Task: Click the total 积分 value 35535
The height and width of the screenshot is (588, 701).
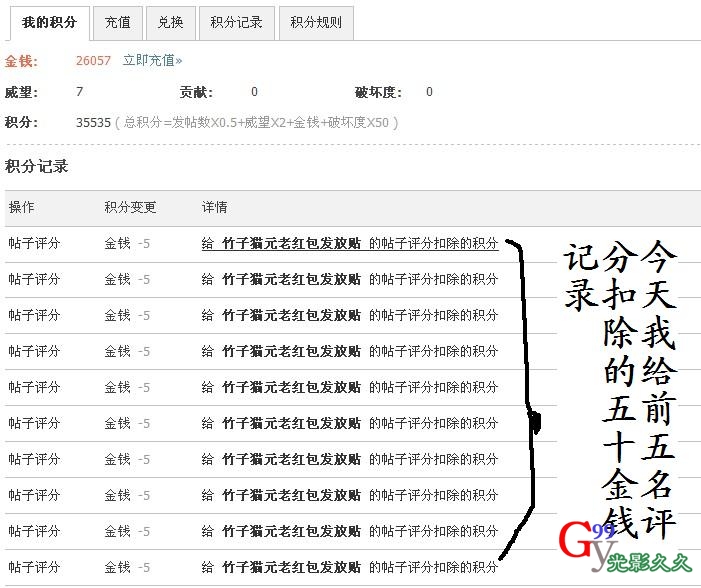Action: point(93,123)
